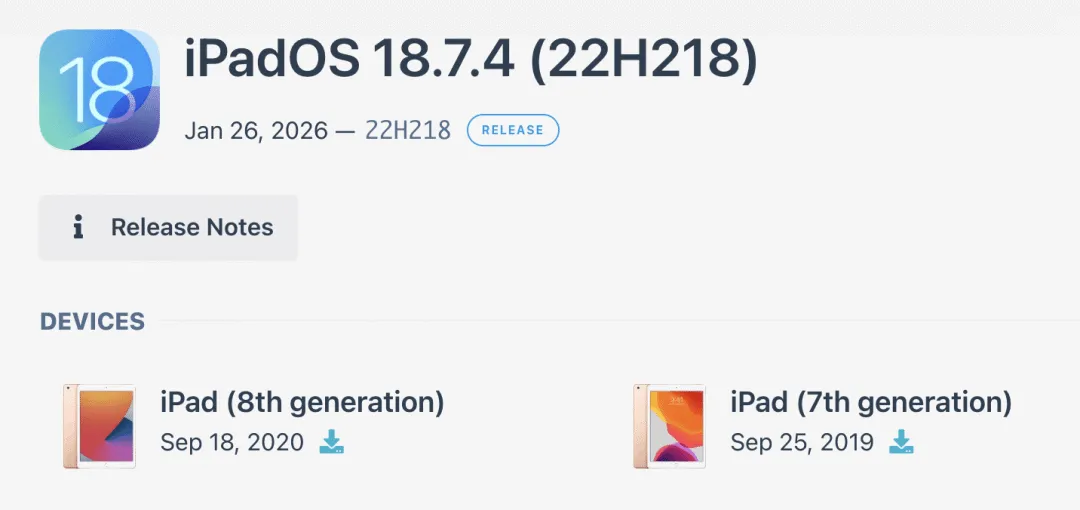1080x510 pixels.
Task: Download firmware for iPad (7th generation)
Action: [x=902, y=442]
